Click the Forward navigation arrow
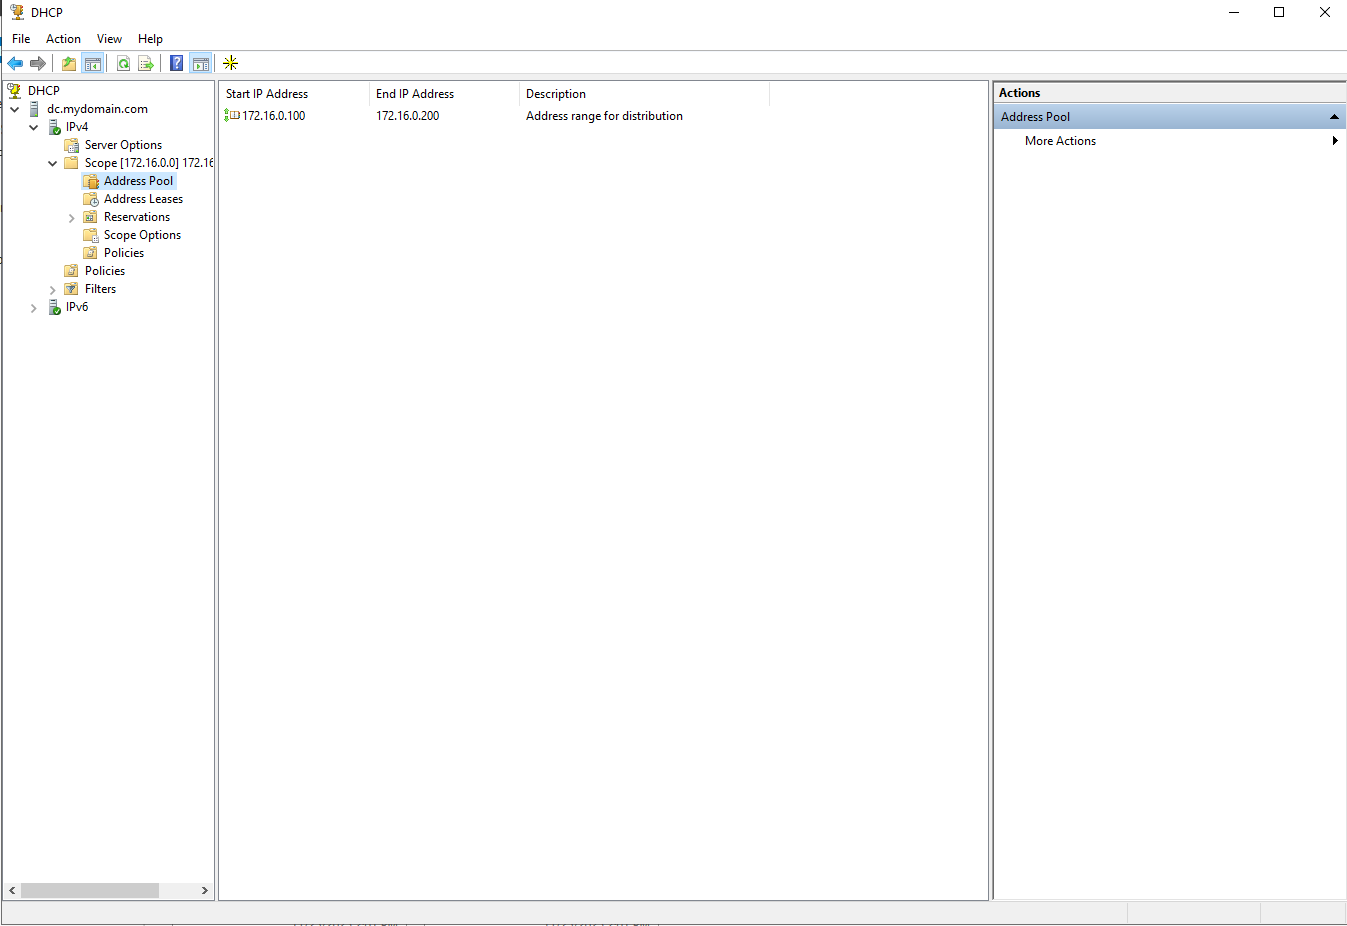 tap(38, 63)
